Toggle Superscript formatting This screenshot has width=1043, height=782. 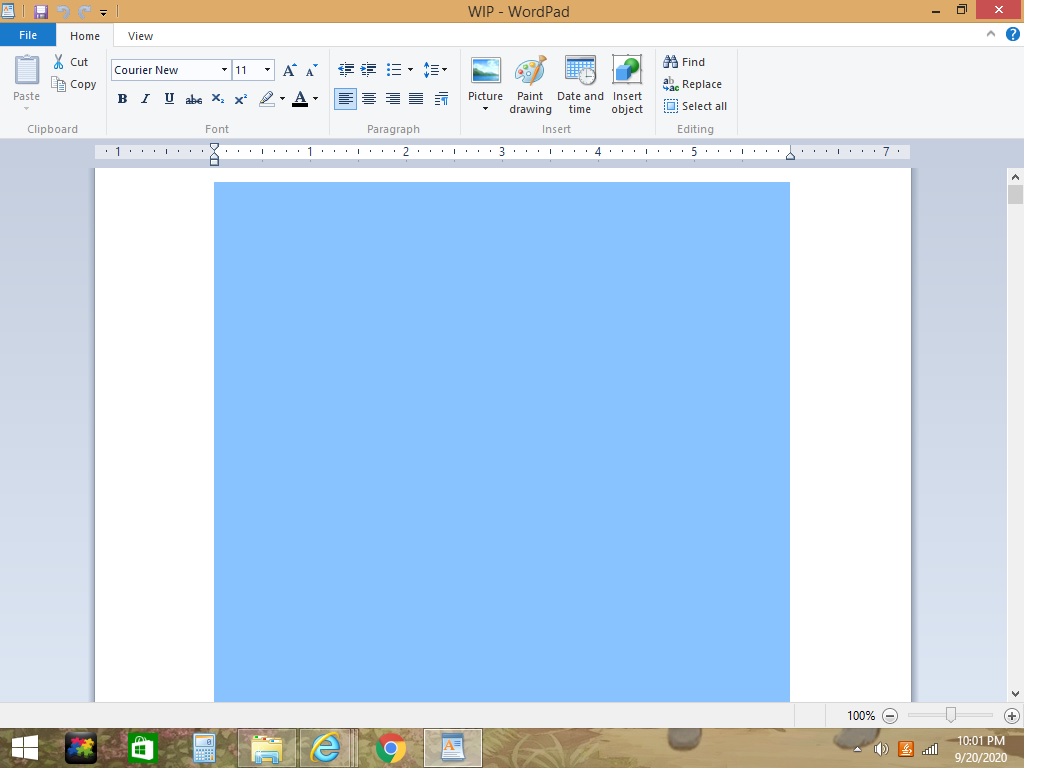[241, 100]
